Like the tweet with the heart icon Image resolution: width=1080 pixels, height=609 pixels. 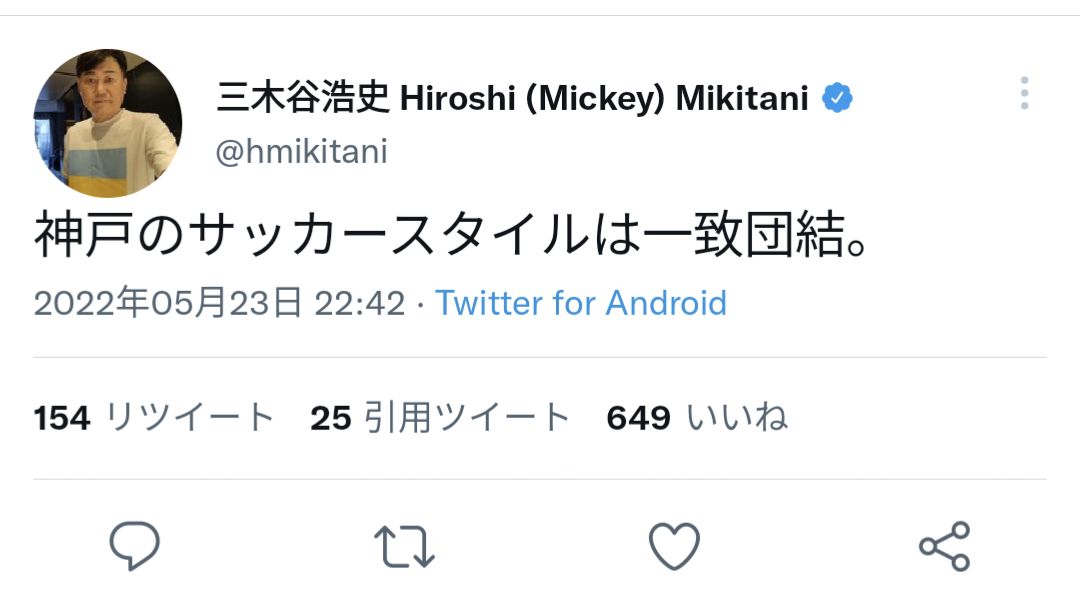click(674, 546)
